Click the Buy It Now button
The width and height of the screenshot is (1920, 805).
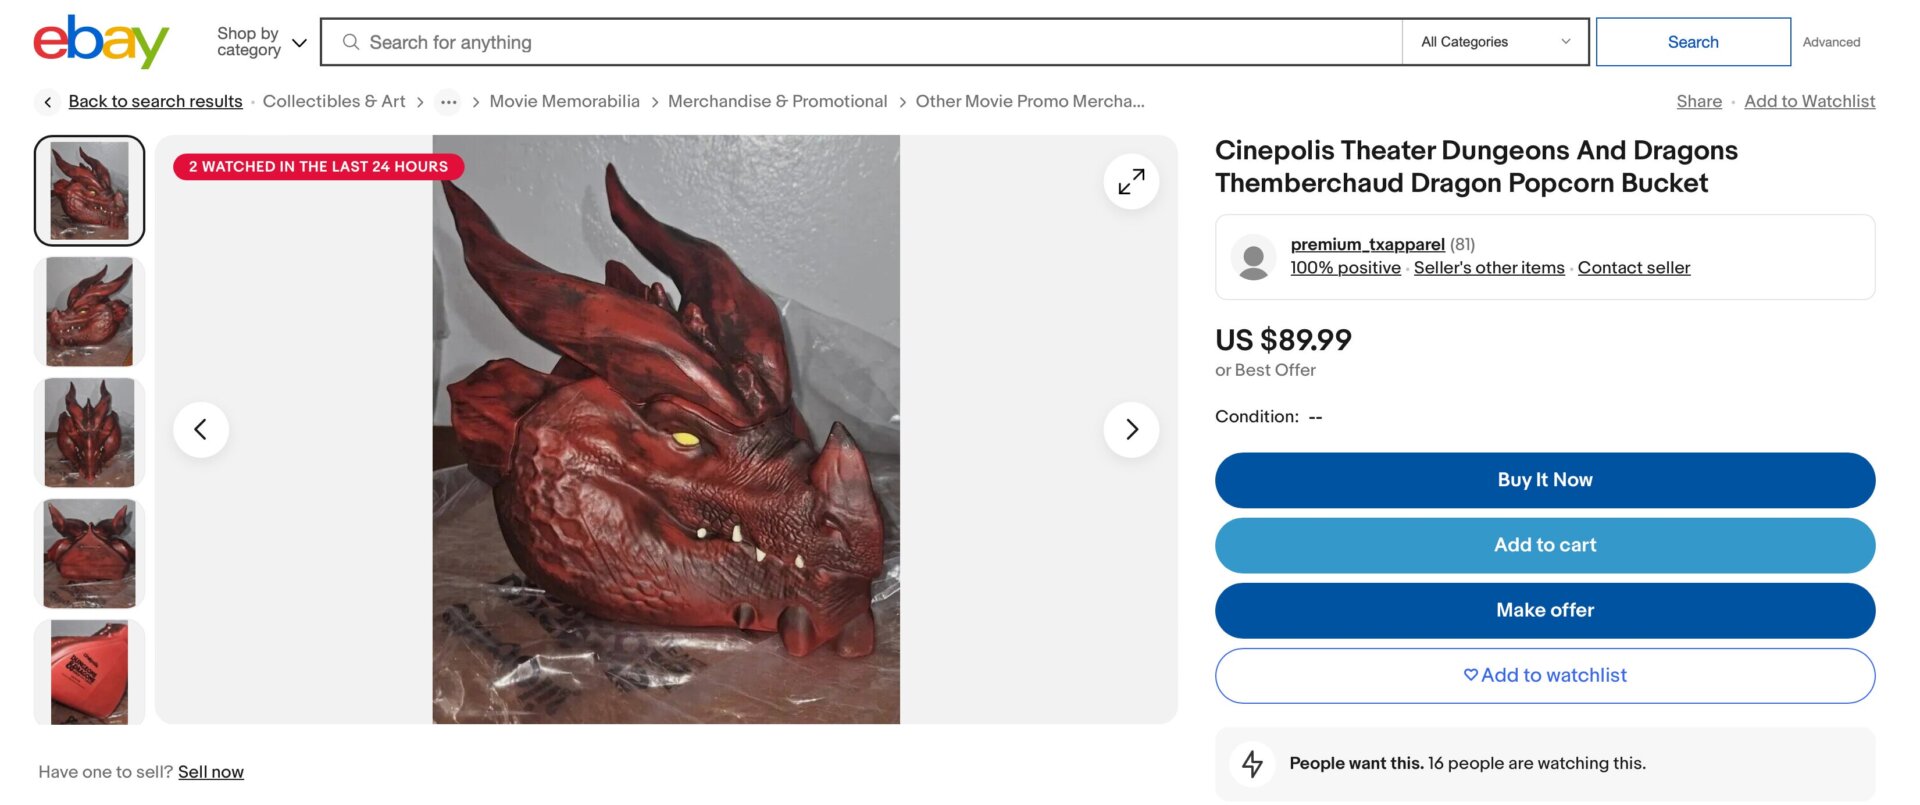click(1544, 480)
